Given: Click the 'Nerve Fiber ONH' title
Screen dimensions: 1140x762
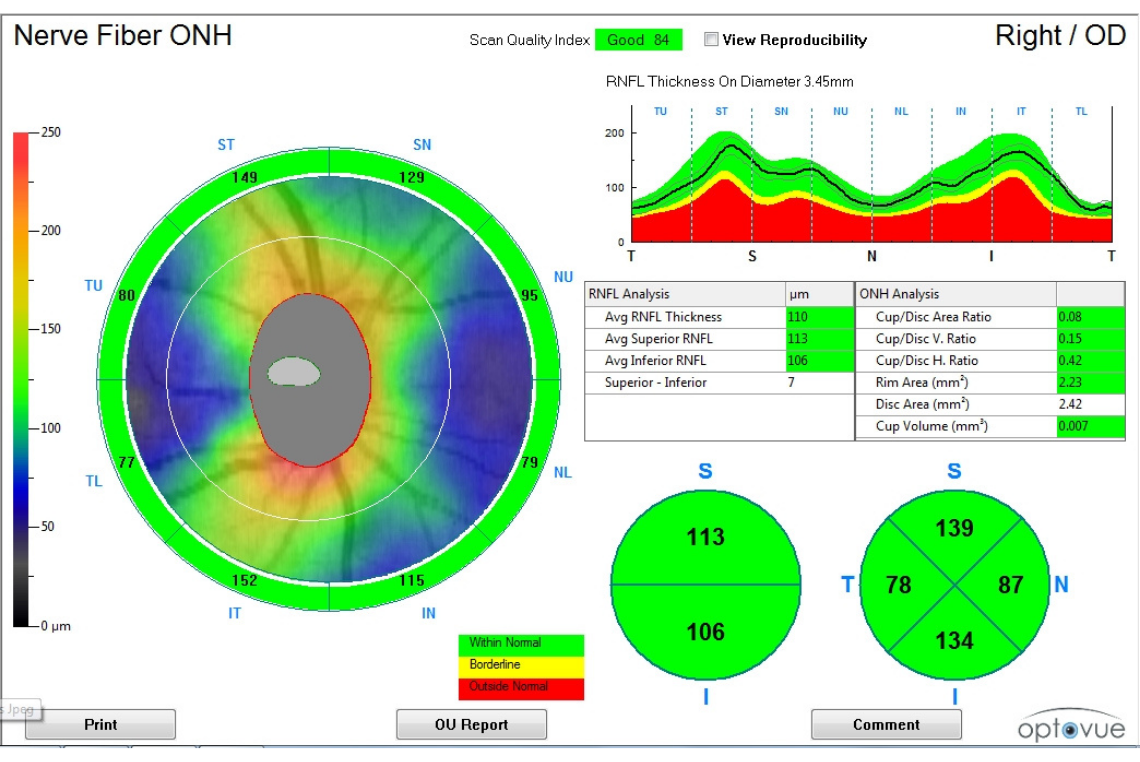Looking at the screenshot, I should pos(123,35).
